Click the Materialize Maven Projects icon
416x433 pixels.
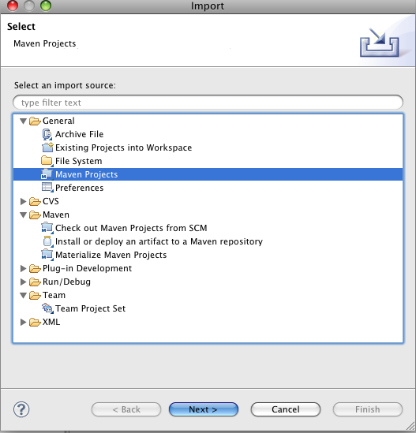[x=47, y=255]
